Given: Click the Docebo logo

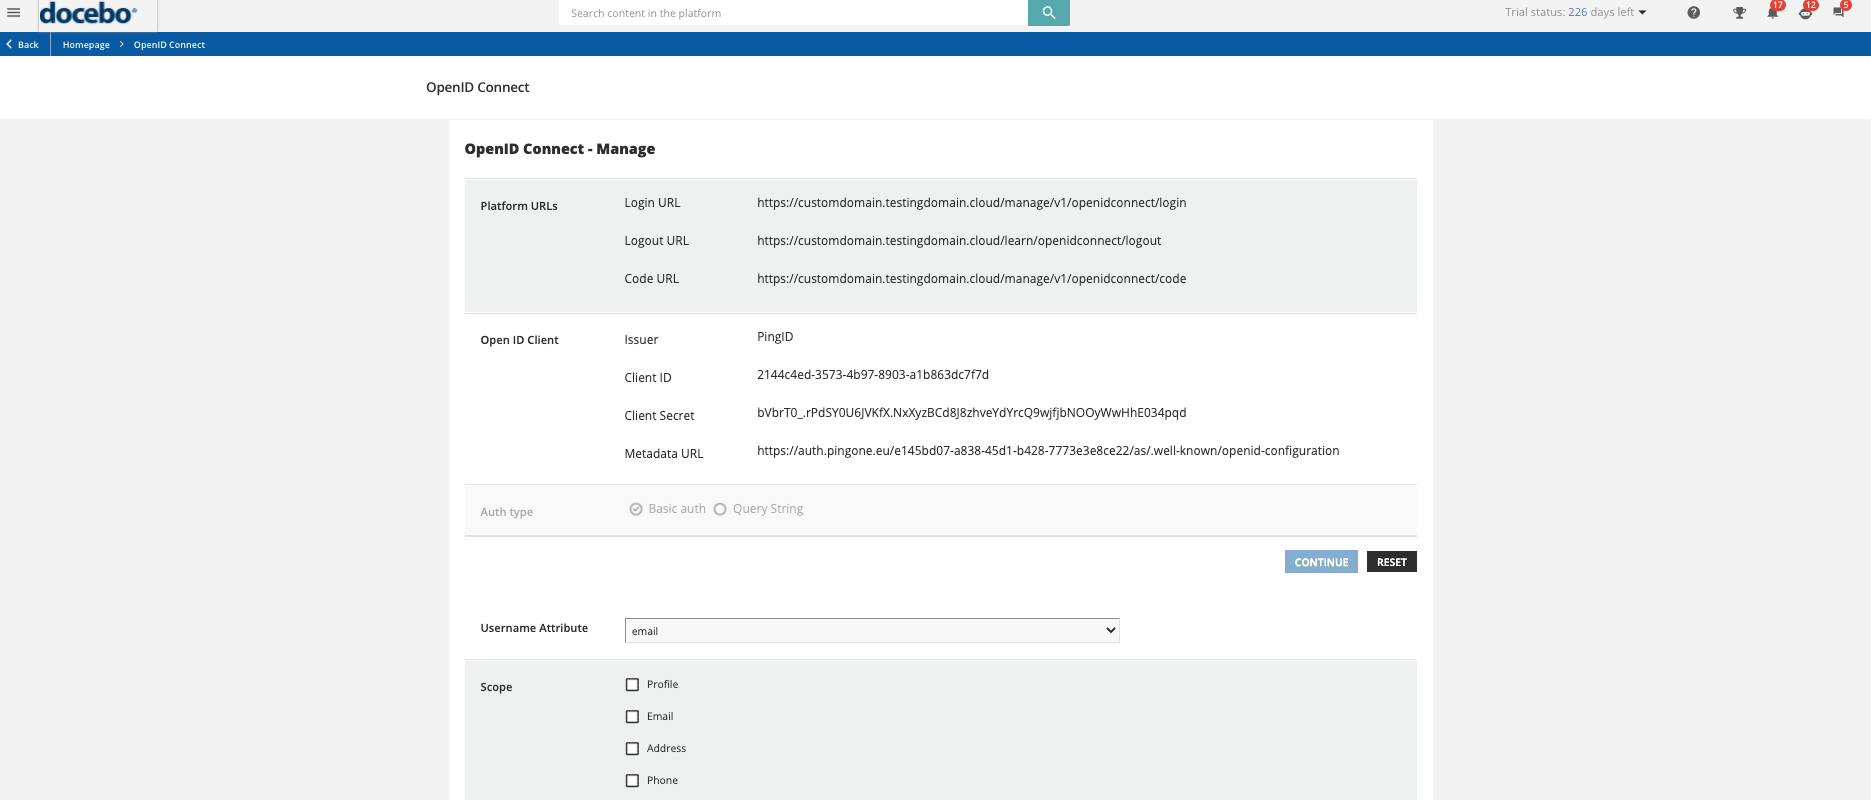Looking at the screenshot, I should pos(88,14).
